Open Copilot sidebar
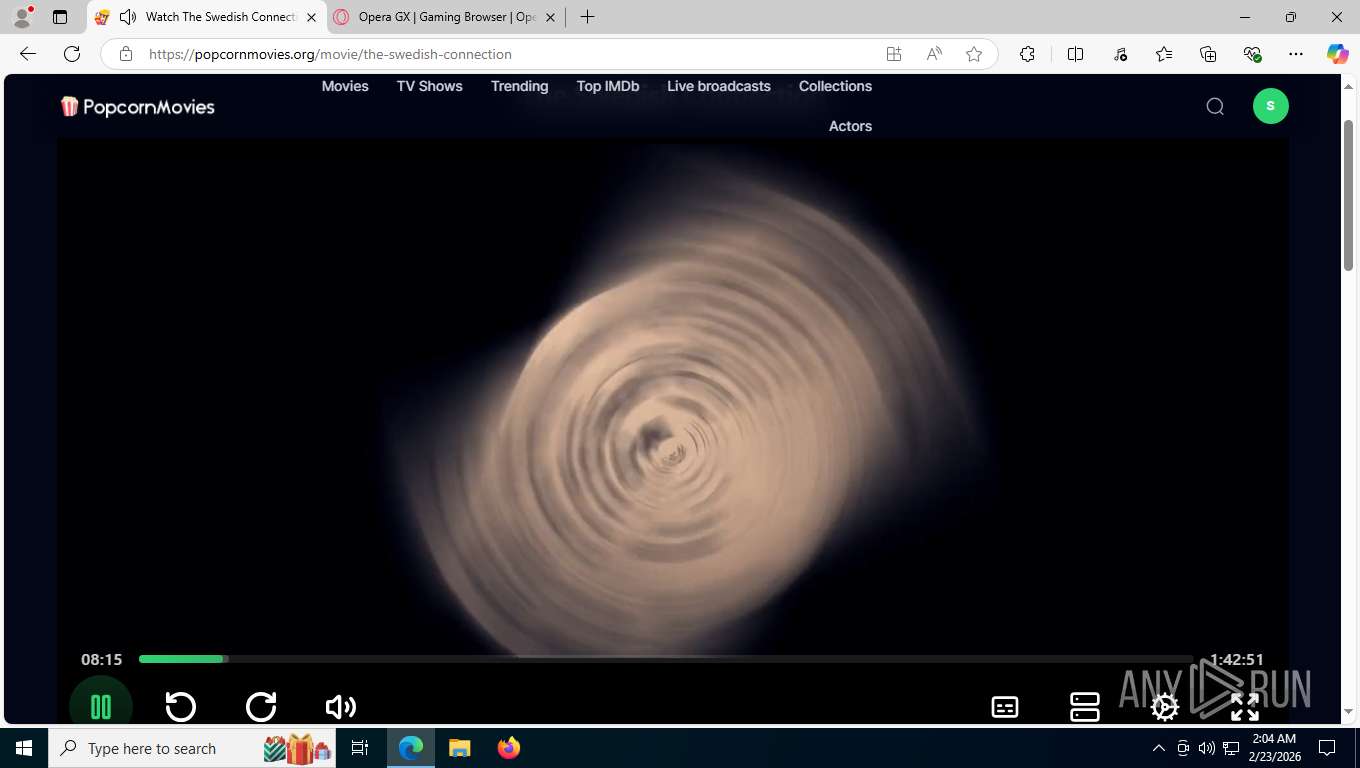The image size is (1360, 768). tap(1338, 54)
